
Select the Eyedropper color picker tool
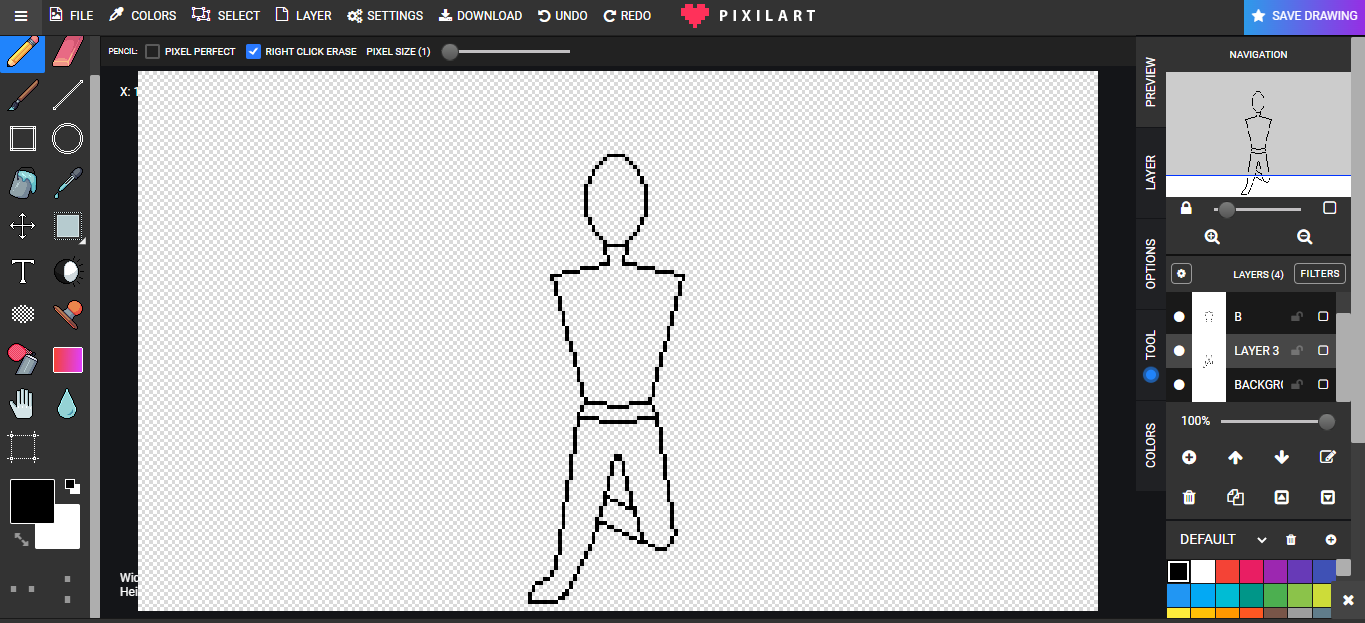(67, 182)
